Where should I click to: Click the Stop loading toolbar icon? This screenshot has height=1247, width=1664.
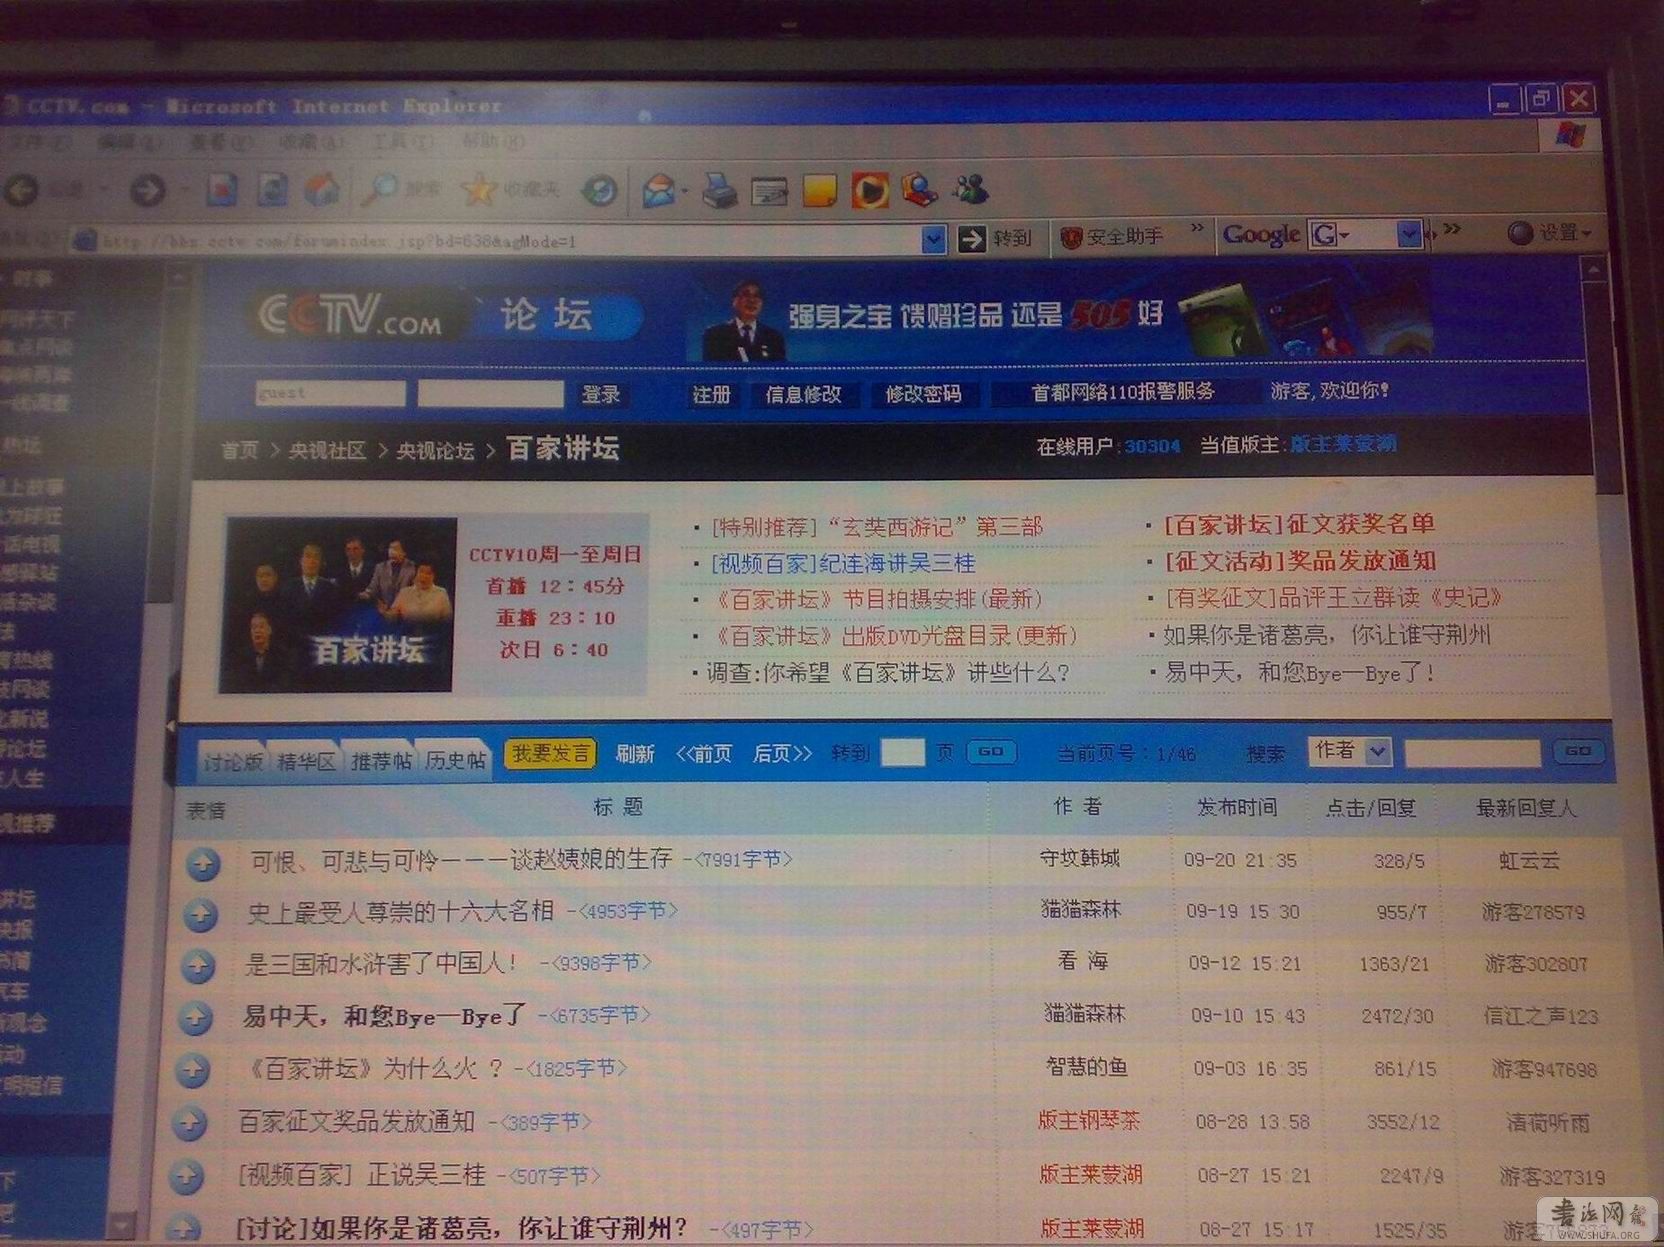click(222, 189)
